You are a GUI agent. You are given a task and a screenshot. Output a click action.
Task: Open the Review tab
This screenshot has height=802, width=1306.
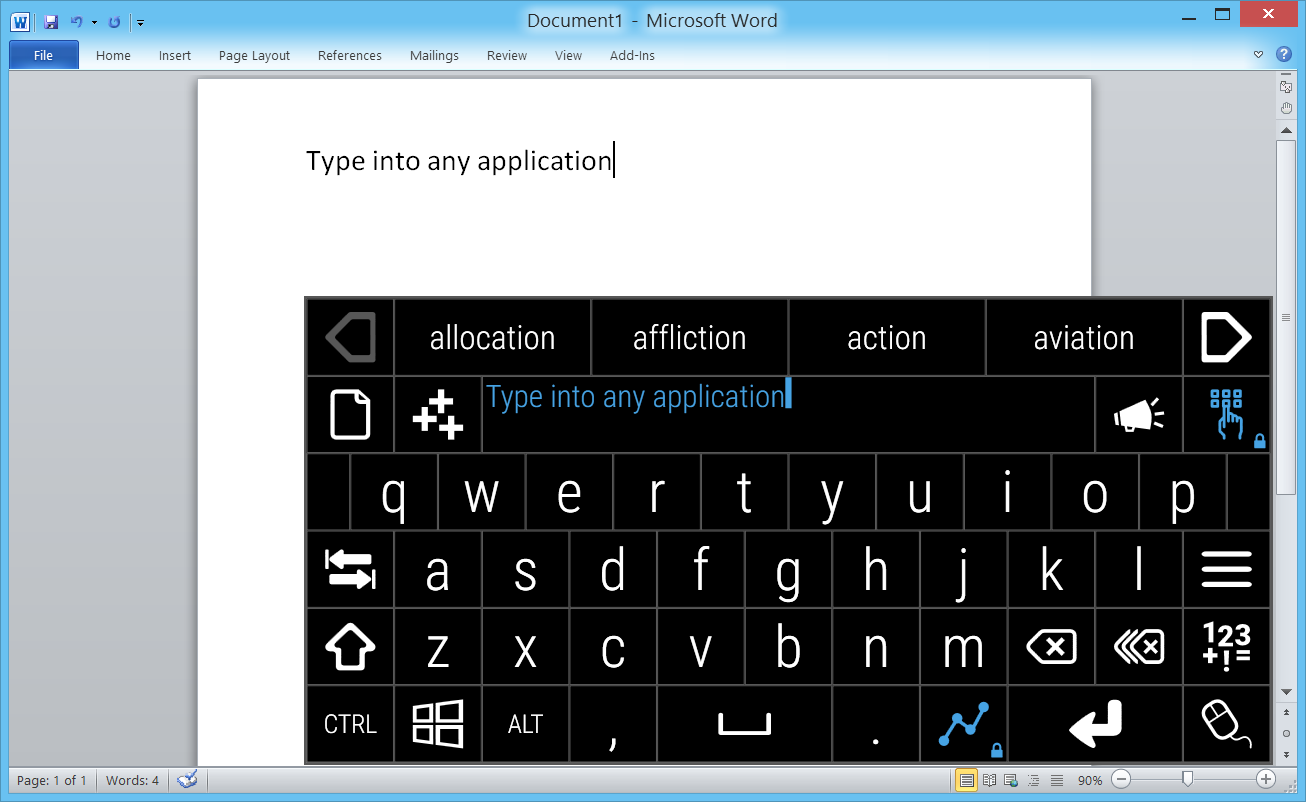(507, 56)
